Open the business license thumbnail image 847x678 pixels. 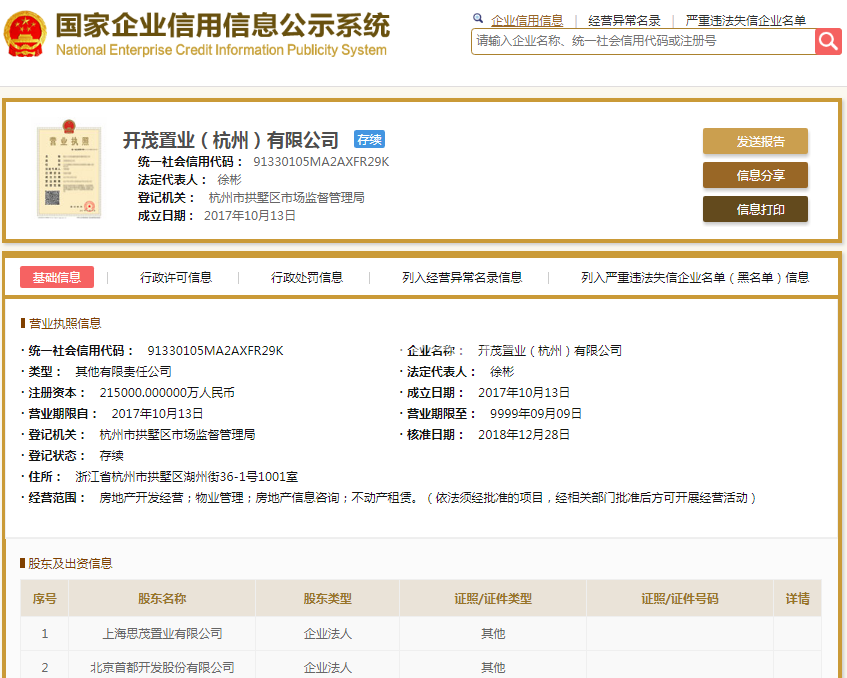(x=69, y=169)
